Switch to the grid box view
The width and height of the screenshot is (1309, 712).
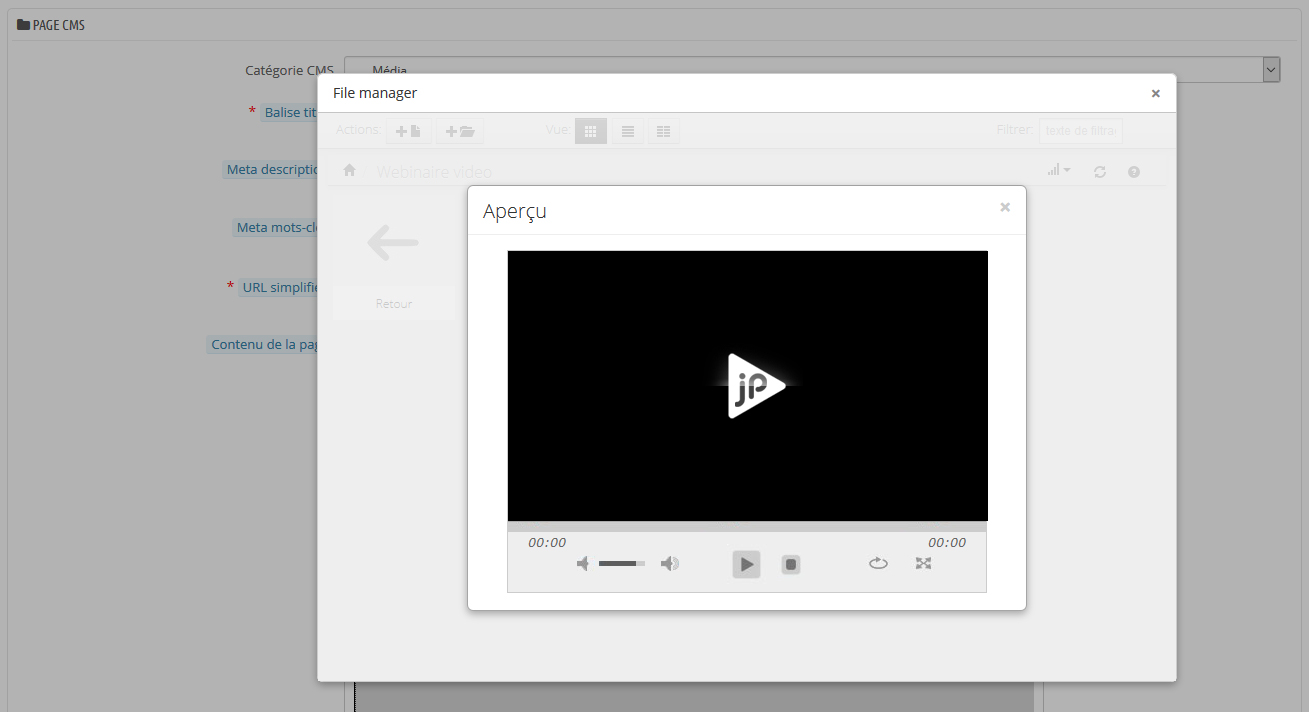tap(591, 131)
